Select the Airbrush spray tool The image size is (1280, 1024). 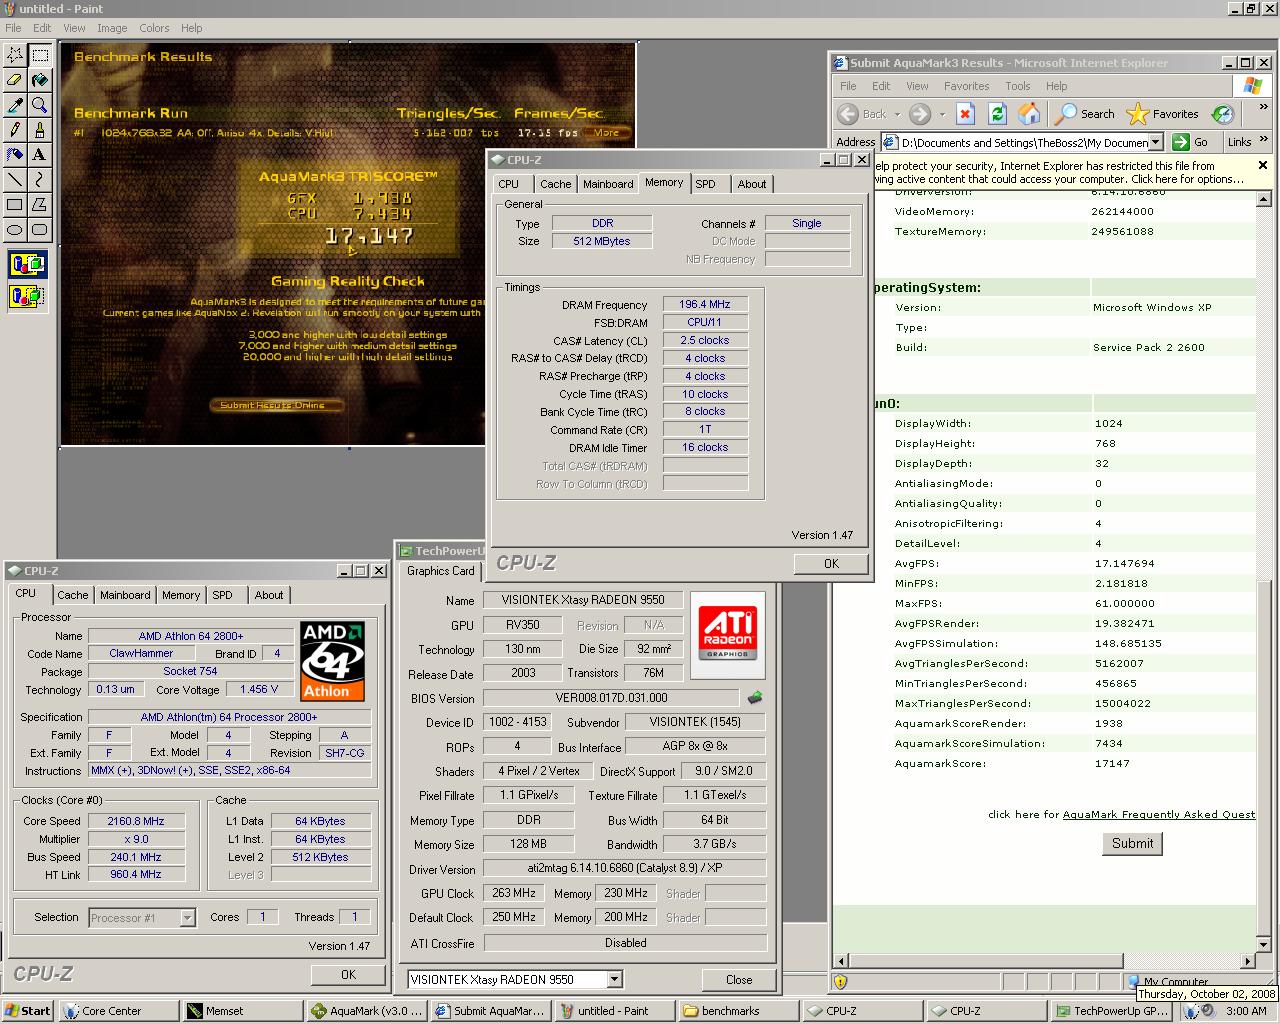click(15, 155)
